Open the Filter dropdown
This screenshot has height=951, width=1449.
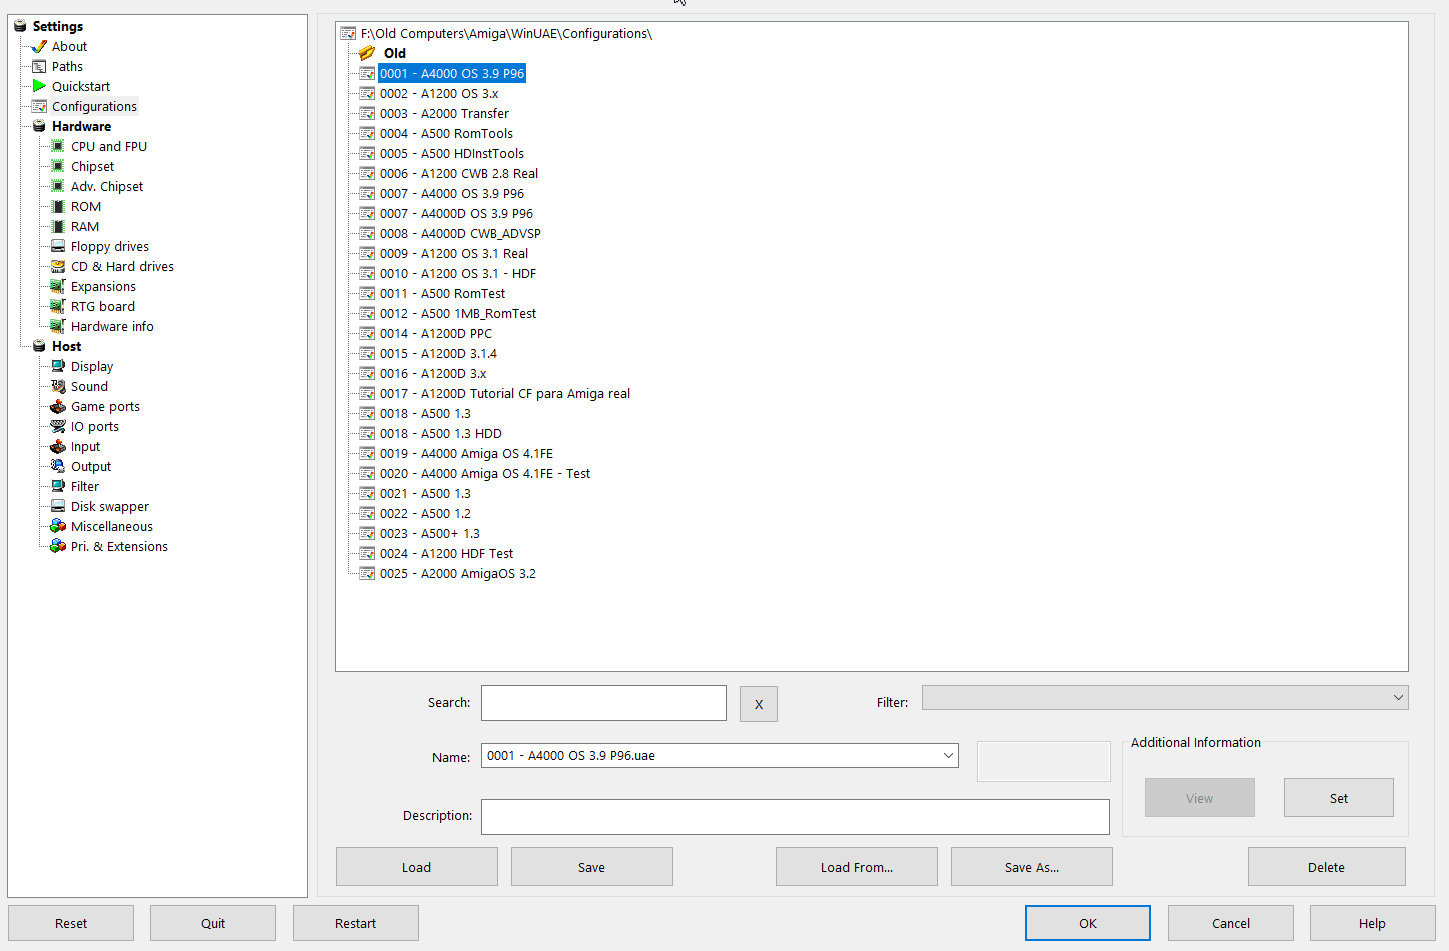tap(1165, 697)
